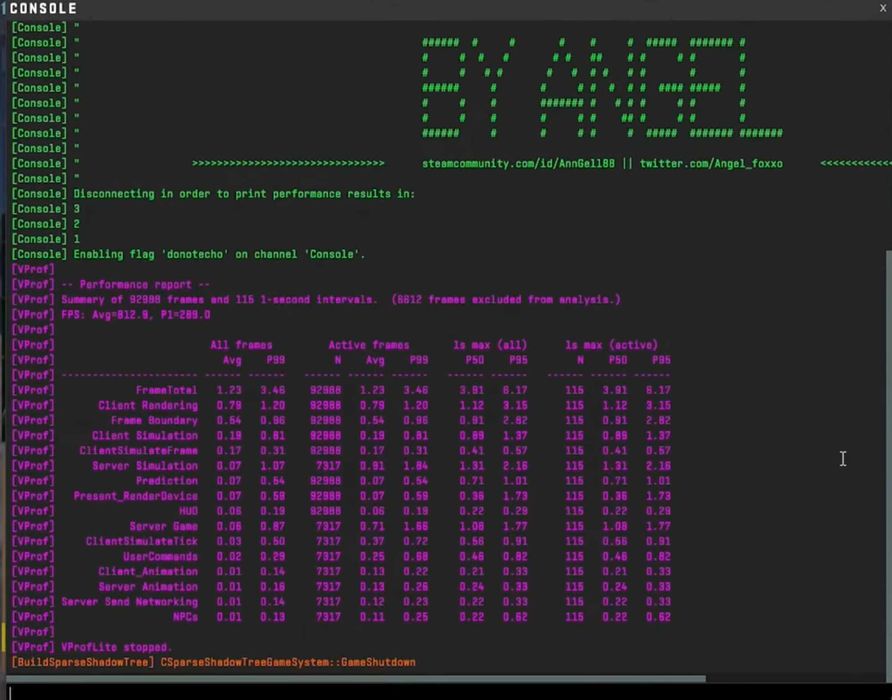The image size is (892, 700).
Task: Click the horizontal scrollbar thumb at the bottom
Action: pyautogui.click(x=356, y=678)
